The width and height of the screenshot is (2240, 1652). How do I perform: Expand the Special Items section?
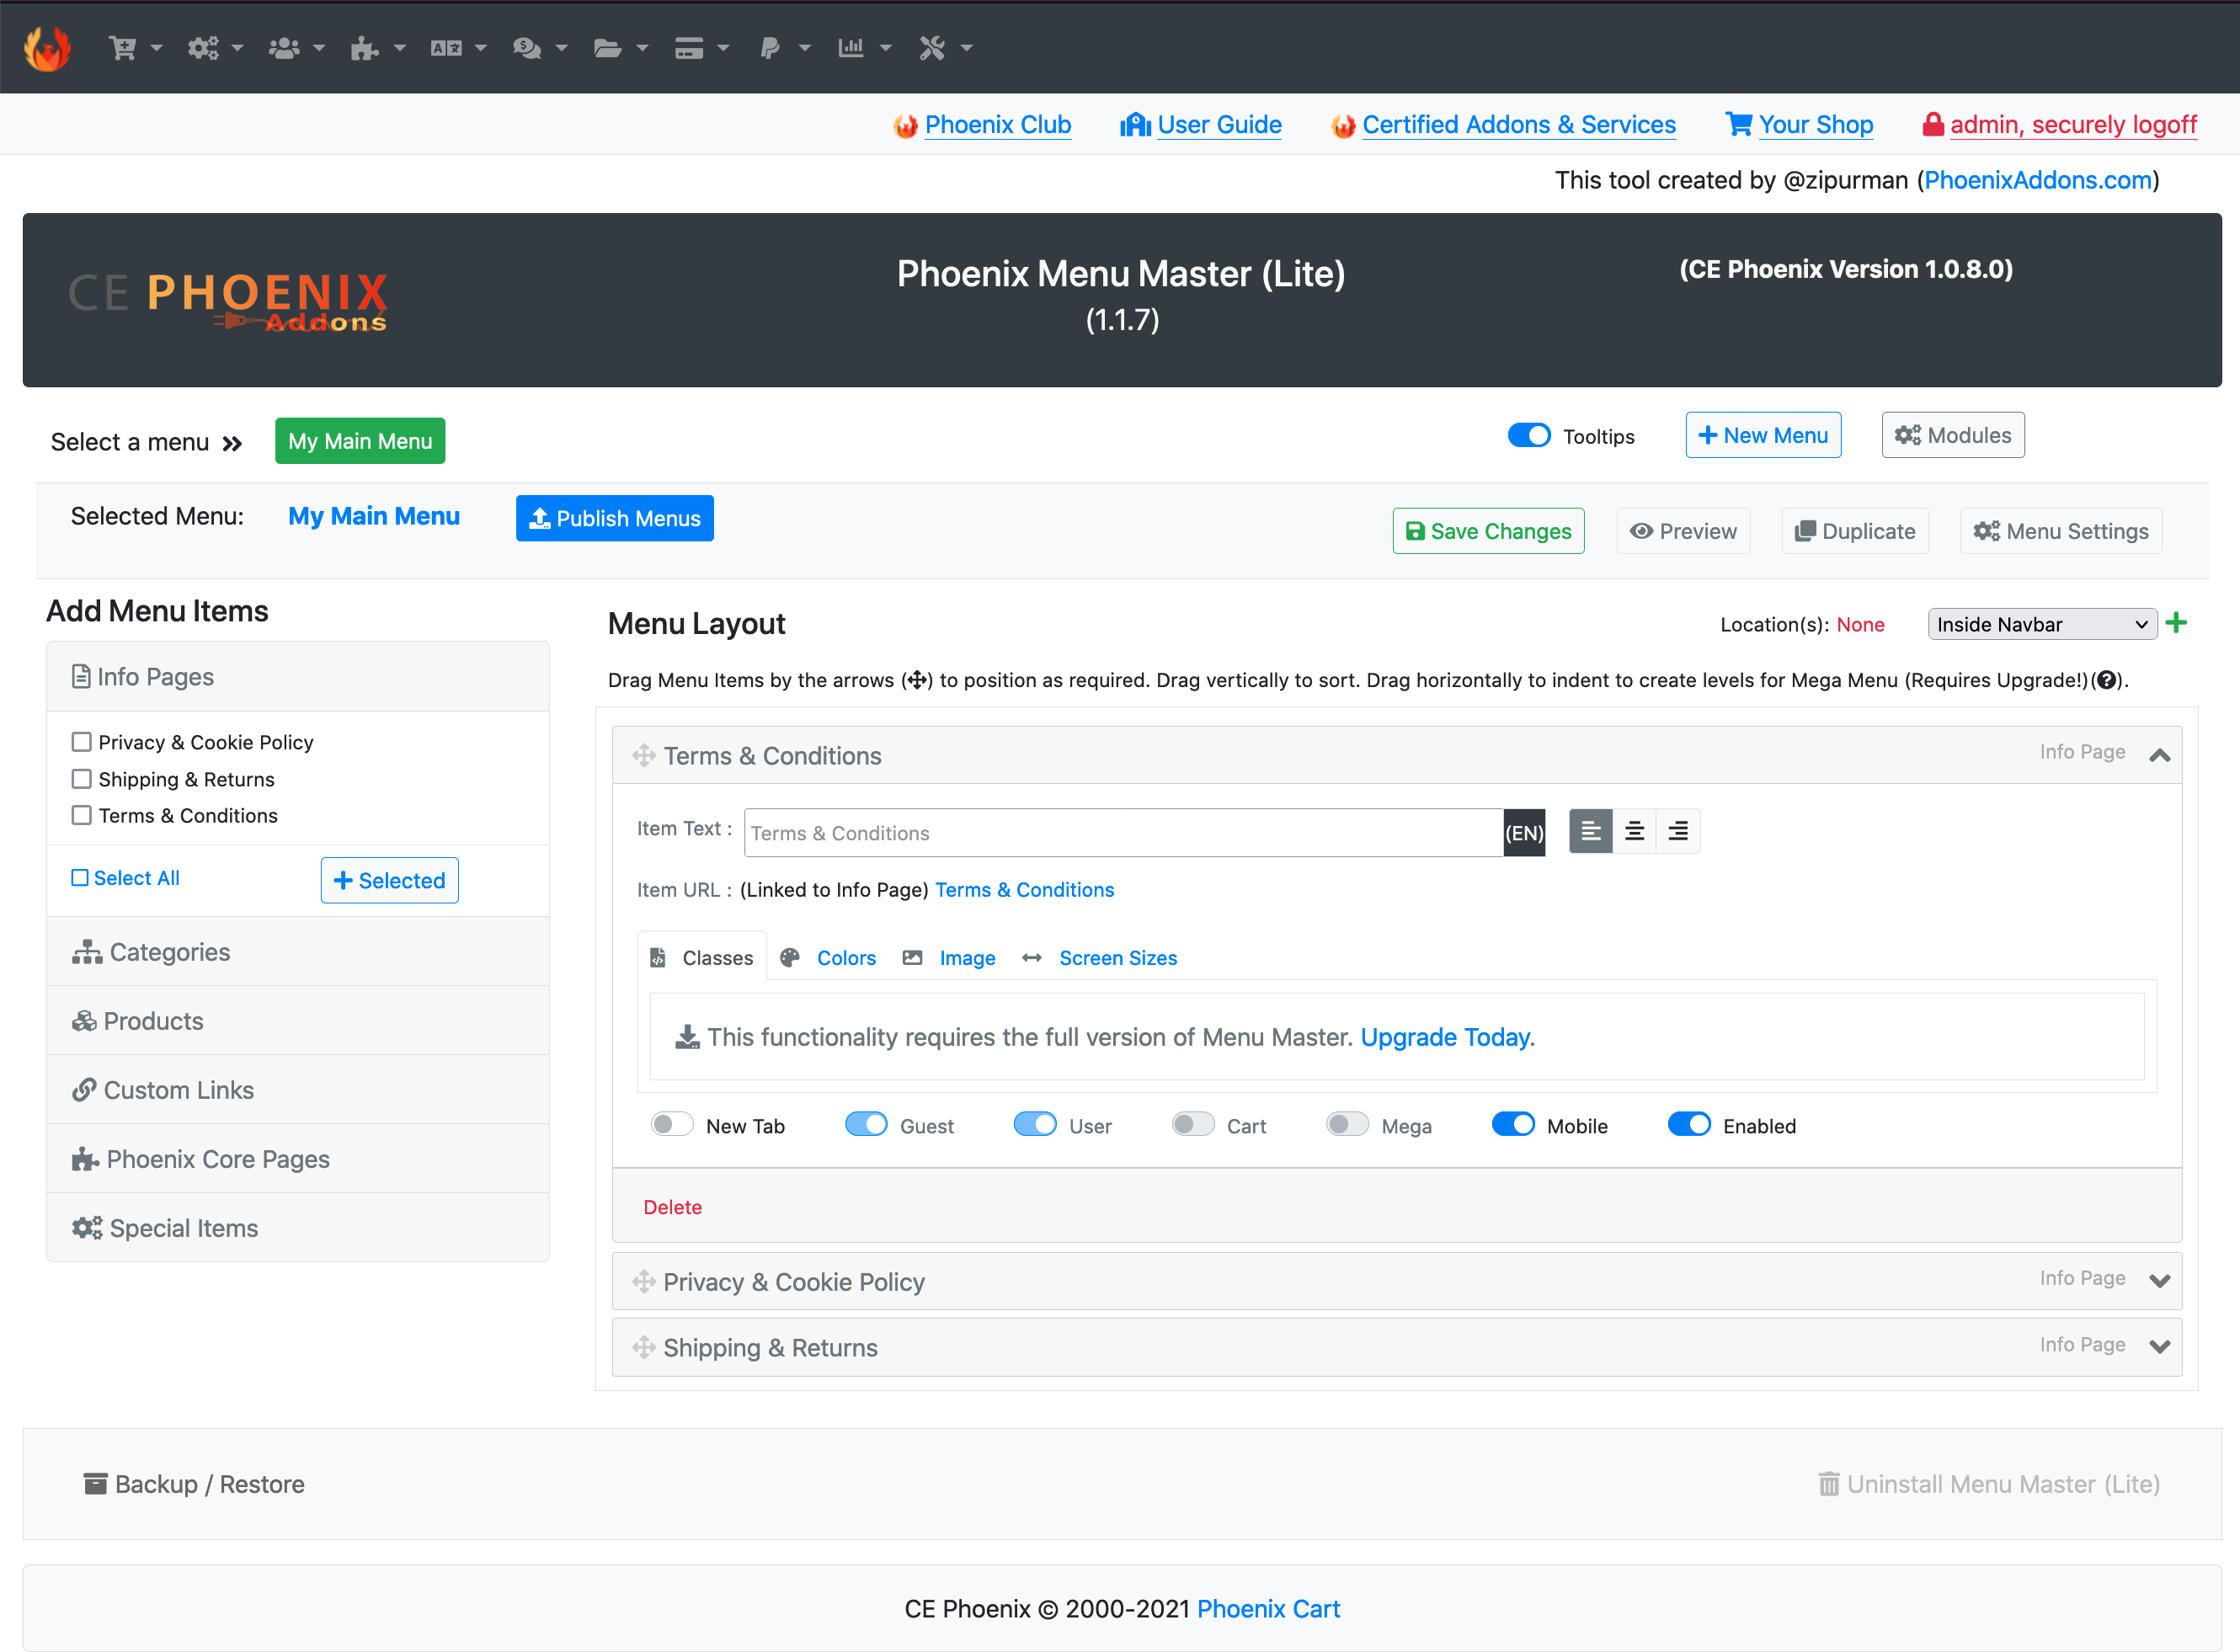(x=298, y=1228)
